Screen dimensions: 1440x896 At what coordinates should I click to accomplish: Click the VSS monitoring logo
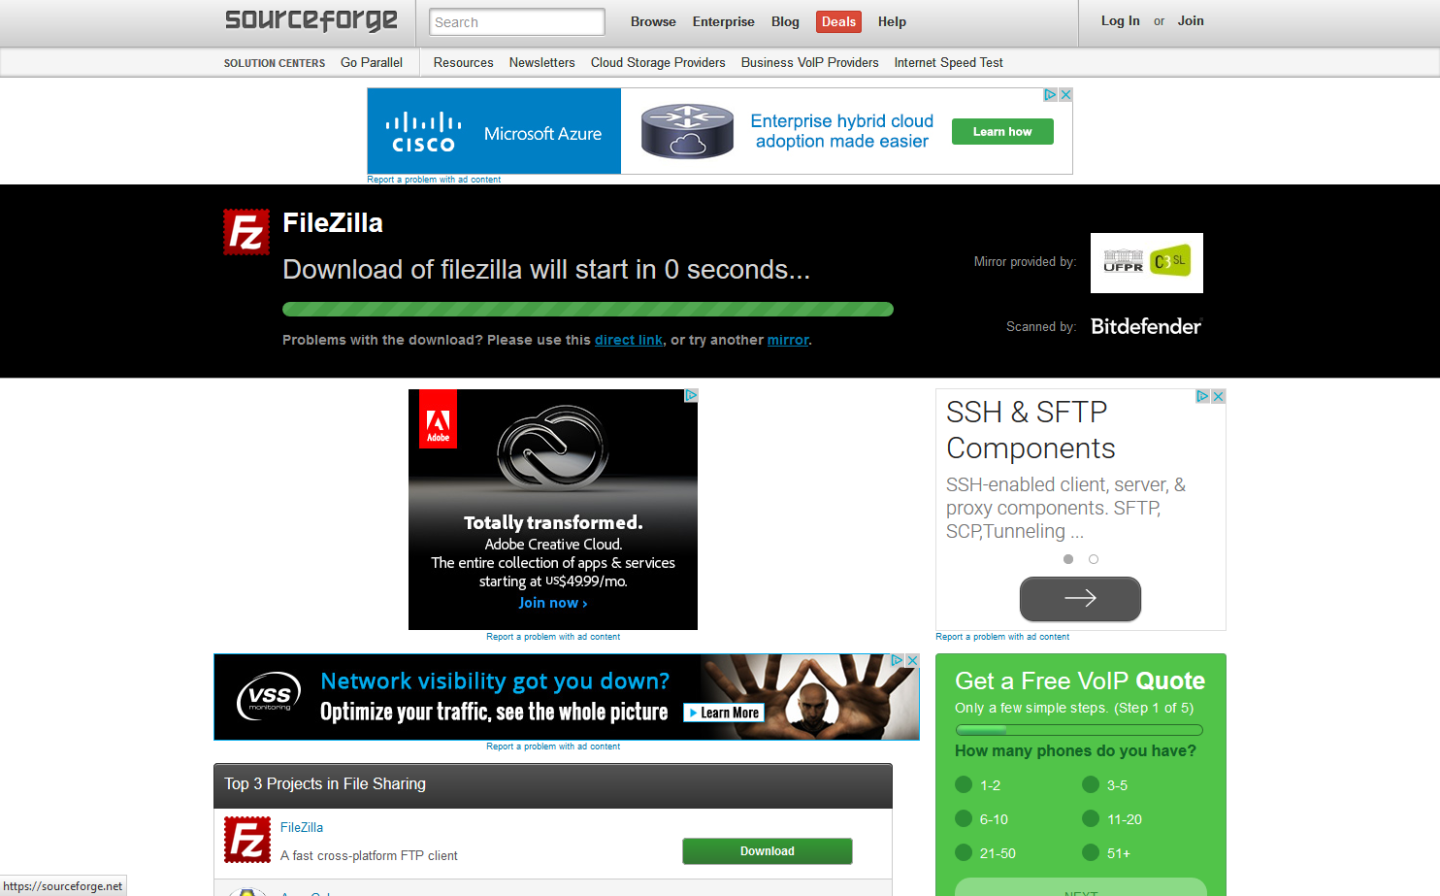pos(265,697)
